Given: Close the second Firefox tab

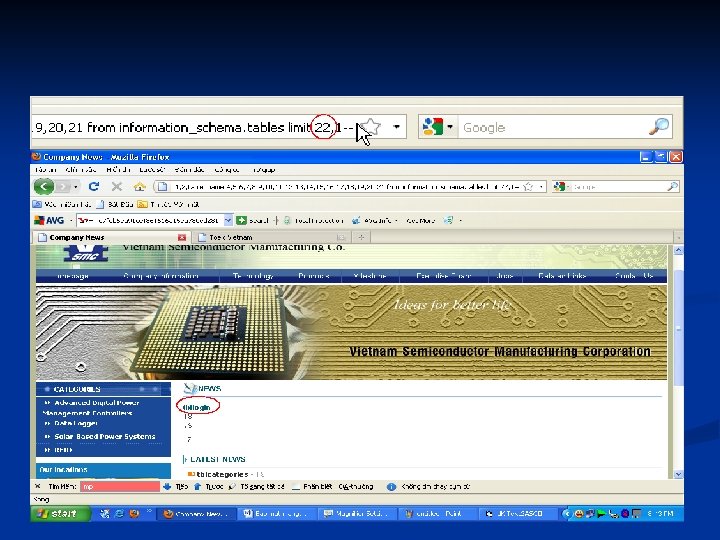Looking at the screenshot, I should click(341, 237).
